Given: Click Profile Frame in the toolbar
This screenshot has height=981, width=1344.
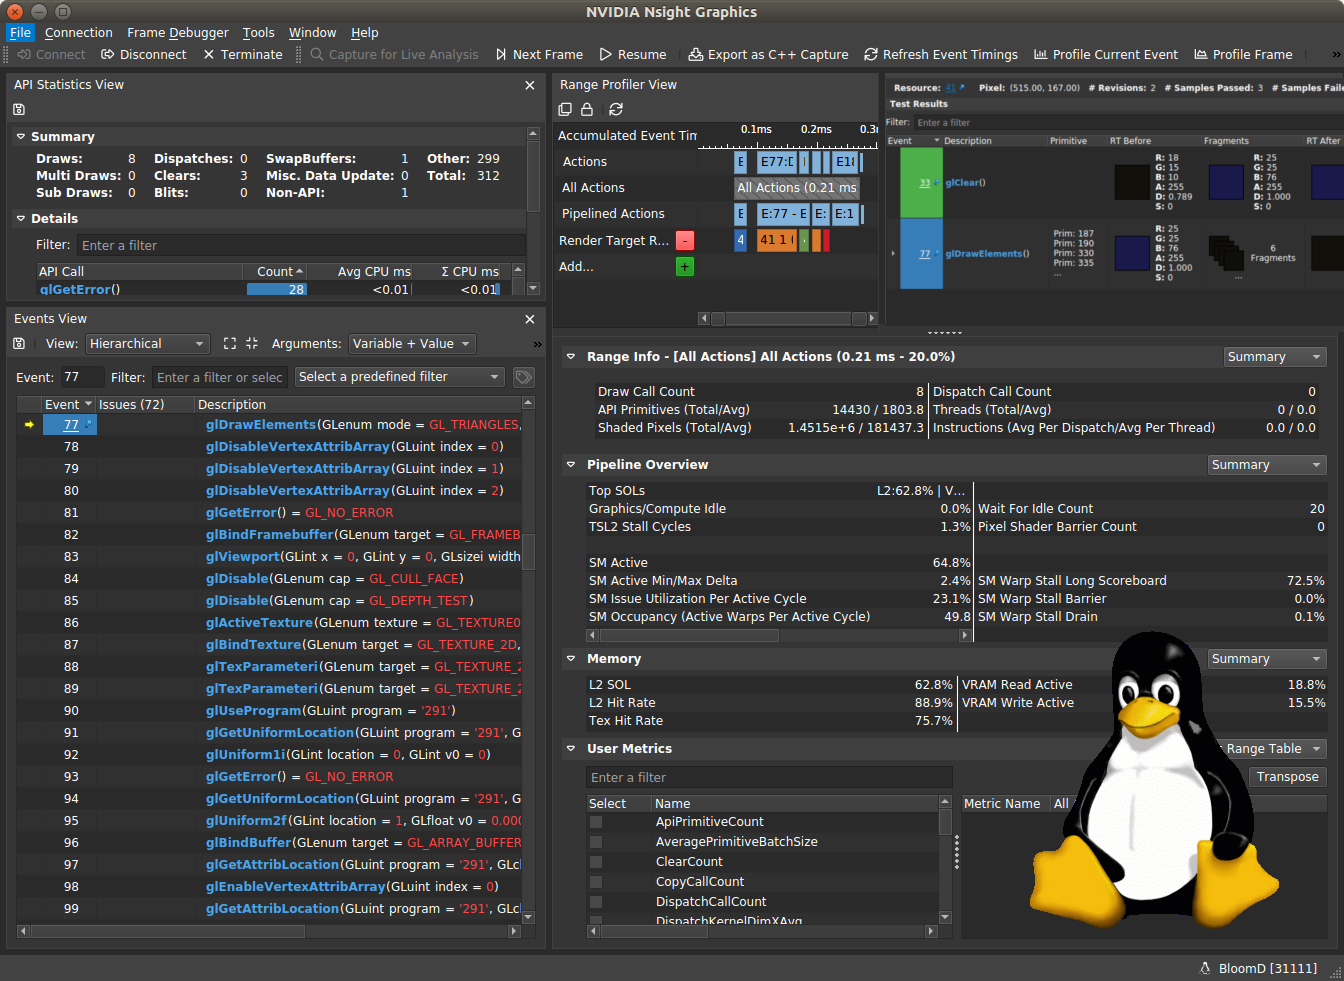Looking at the screenshot, I should [x=1243, y=55].
